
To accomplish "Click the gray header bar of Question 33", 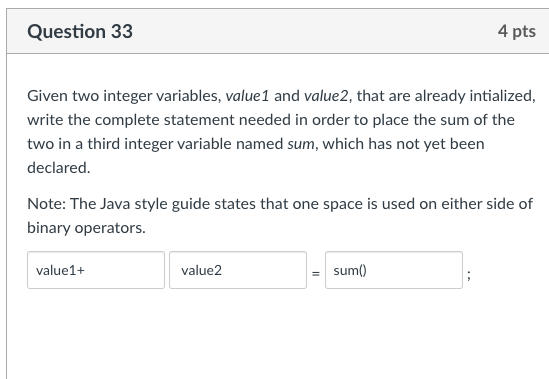I will (x=278, y=31).
